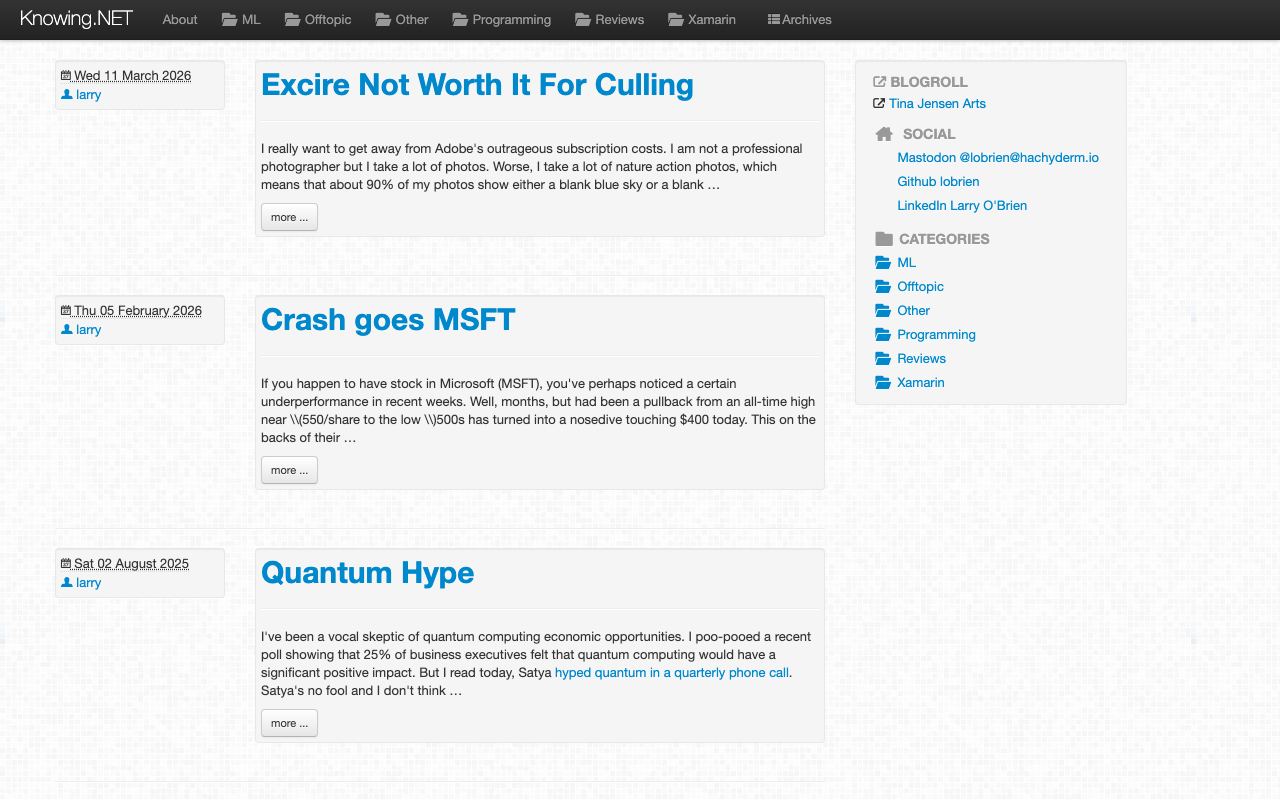1280x800 pixels.
Task: Click the date 'Sat 02 August 2025'
Action: (x=131, y=563)
